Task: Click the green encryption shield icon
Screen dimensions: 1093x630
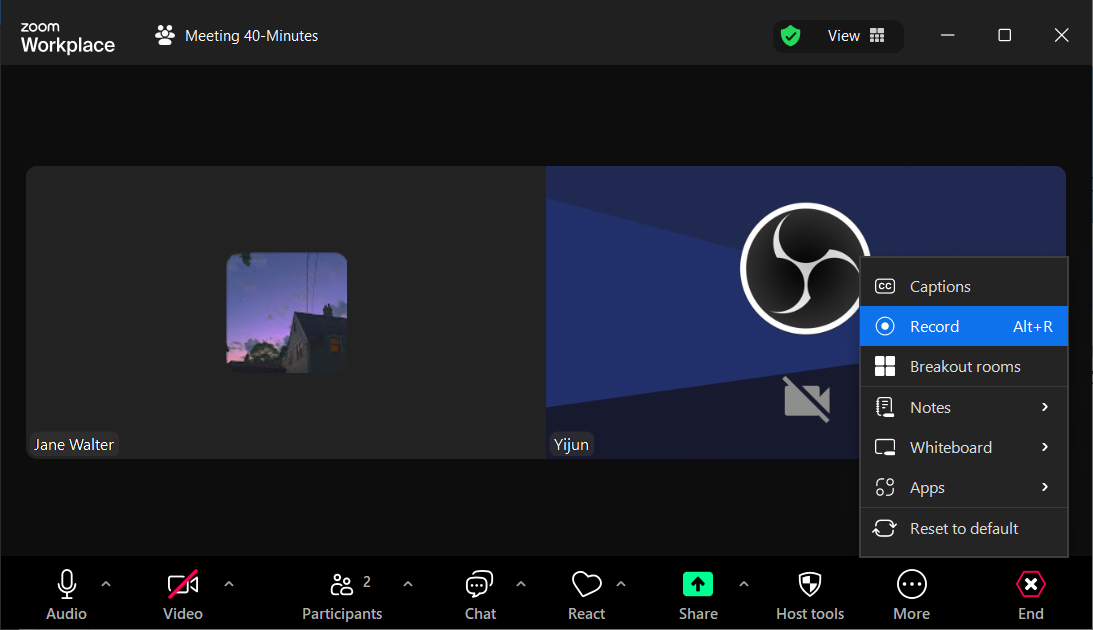Action: click(x=791, y=36)
